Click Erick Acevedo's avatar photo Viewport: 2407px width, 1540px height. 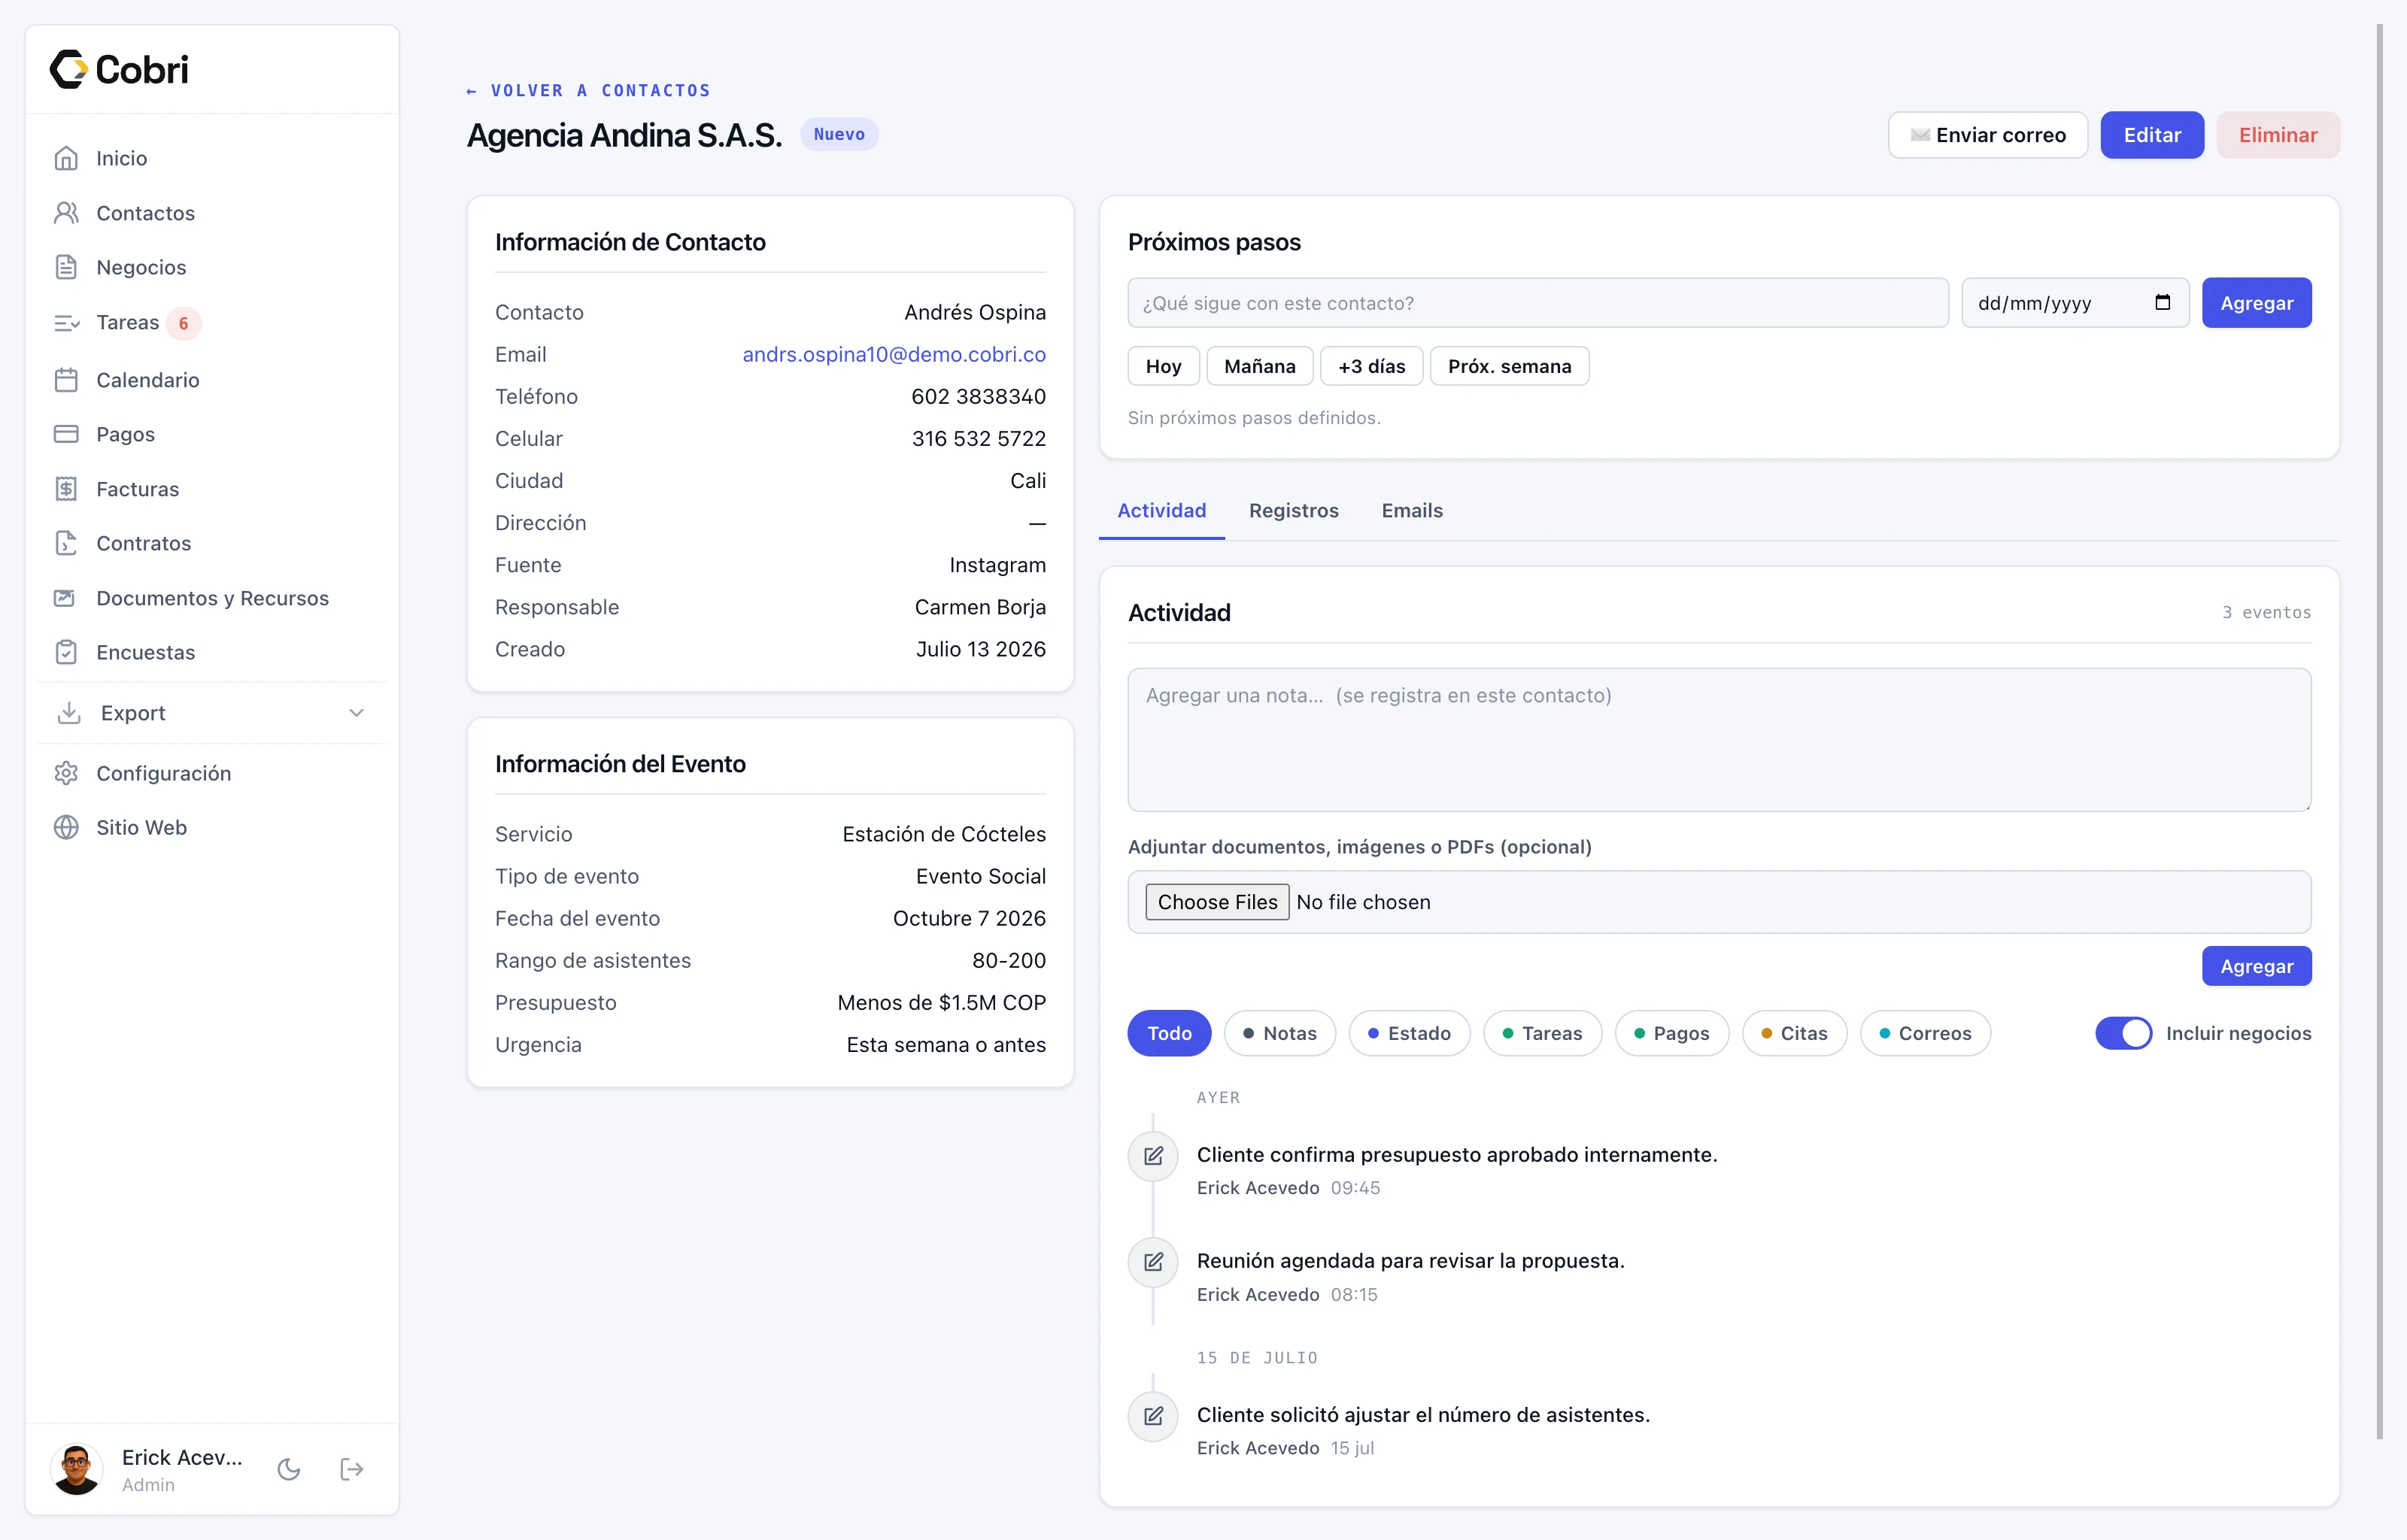click(x=76, y=1469)
